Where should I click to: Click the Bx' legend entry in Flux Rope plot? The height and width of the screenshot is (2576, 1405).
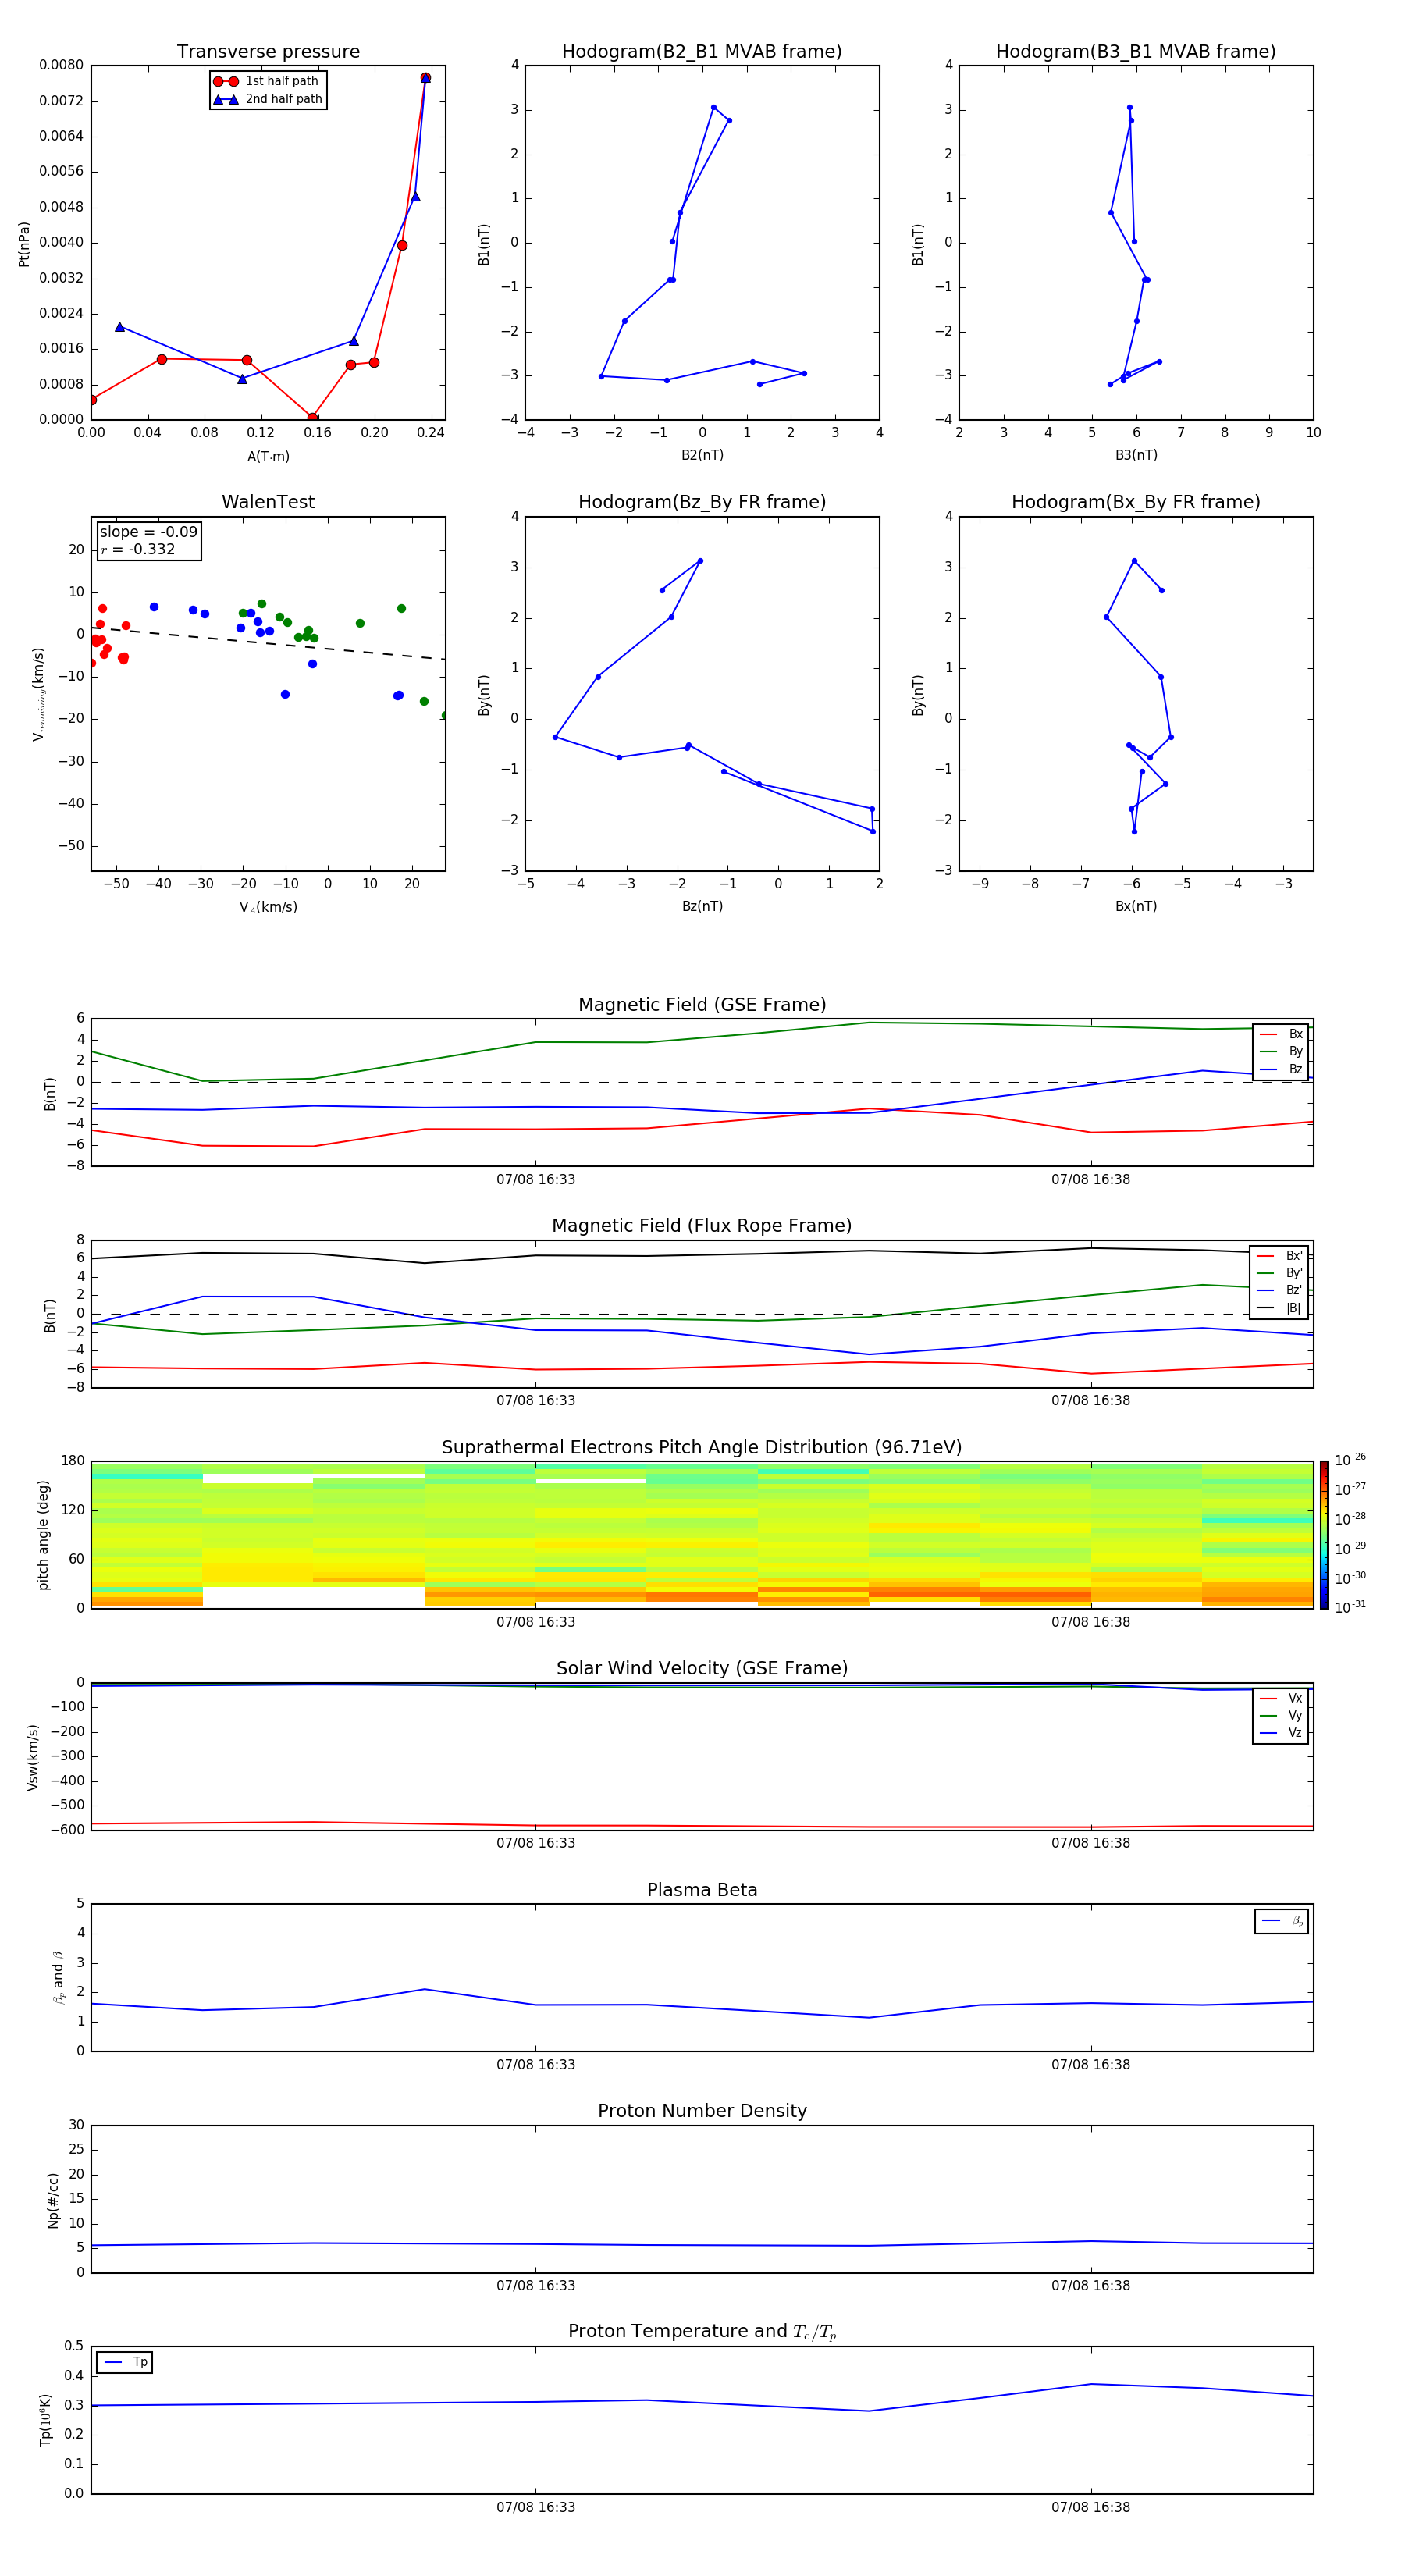[1279, 1256]
